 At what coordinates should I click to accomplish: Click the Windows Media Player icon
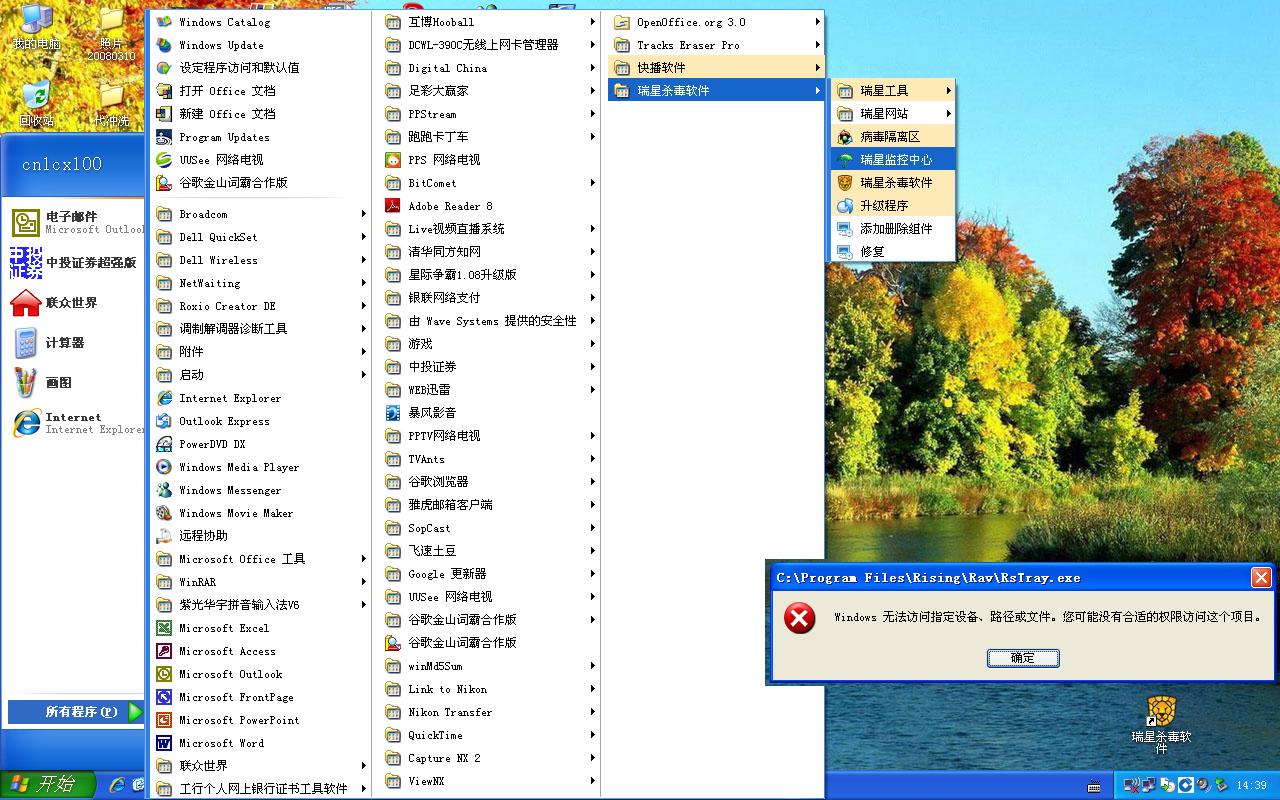pos(164,467)
